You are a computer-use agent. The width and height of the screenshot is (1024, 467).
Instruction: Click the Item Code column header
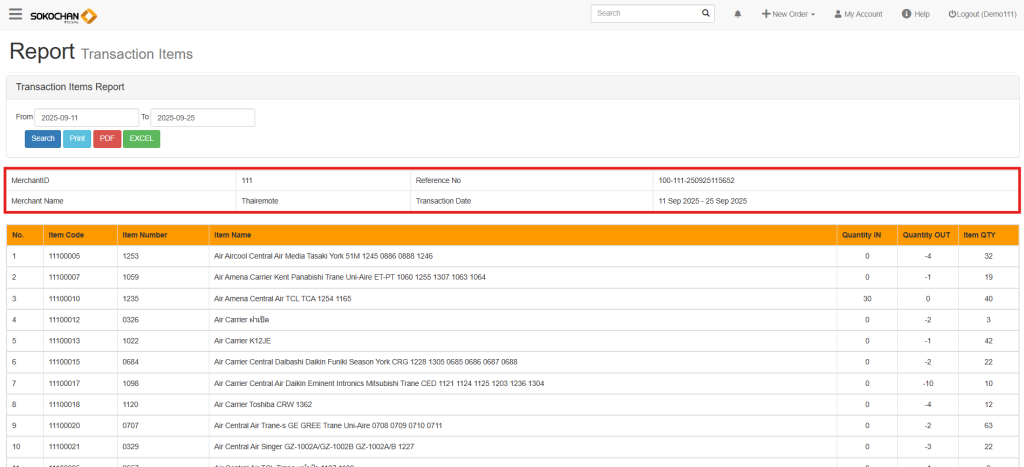point(66,235)
